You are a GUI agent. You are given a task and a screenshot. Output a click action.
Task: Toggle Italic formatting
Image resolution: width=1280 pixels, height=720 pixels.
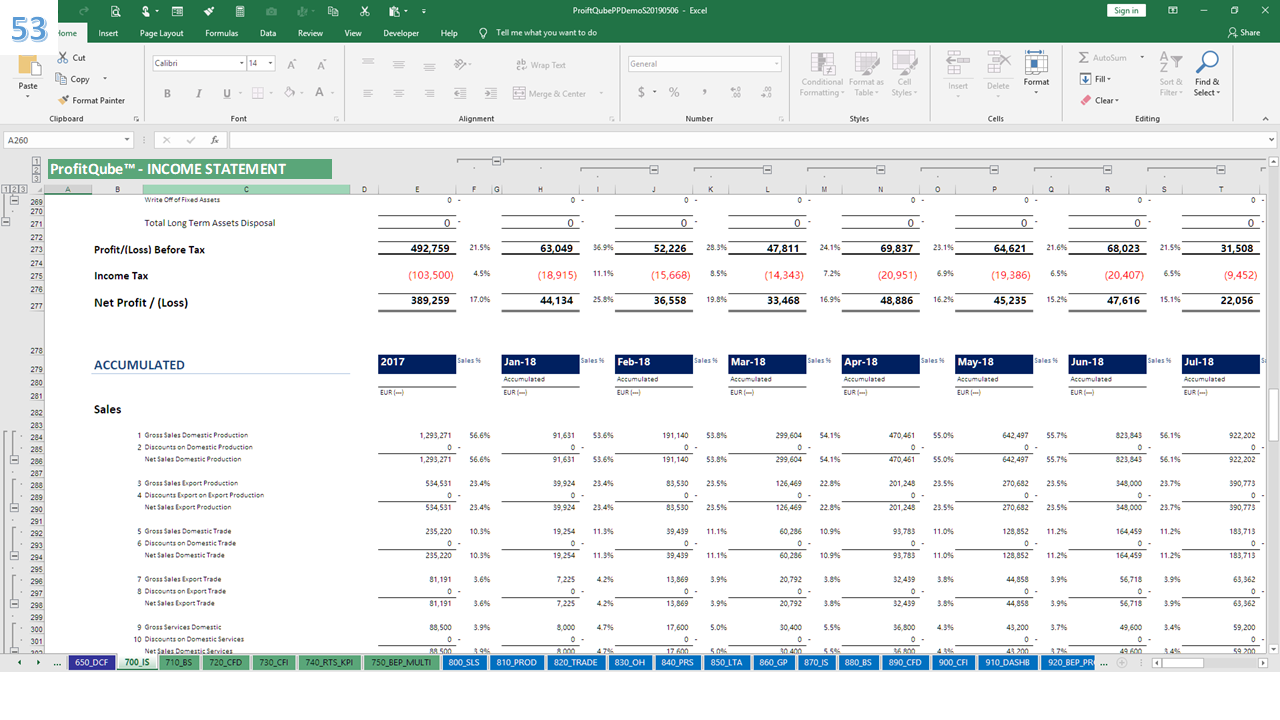point(197,94)
